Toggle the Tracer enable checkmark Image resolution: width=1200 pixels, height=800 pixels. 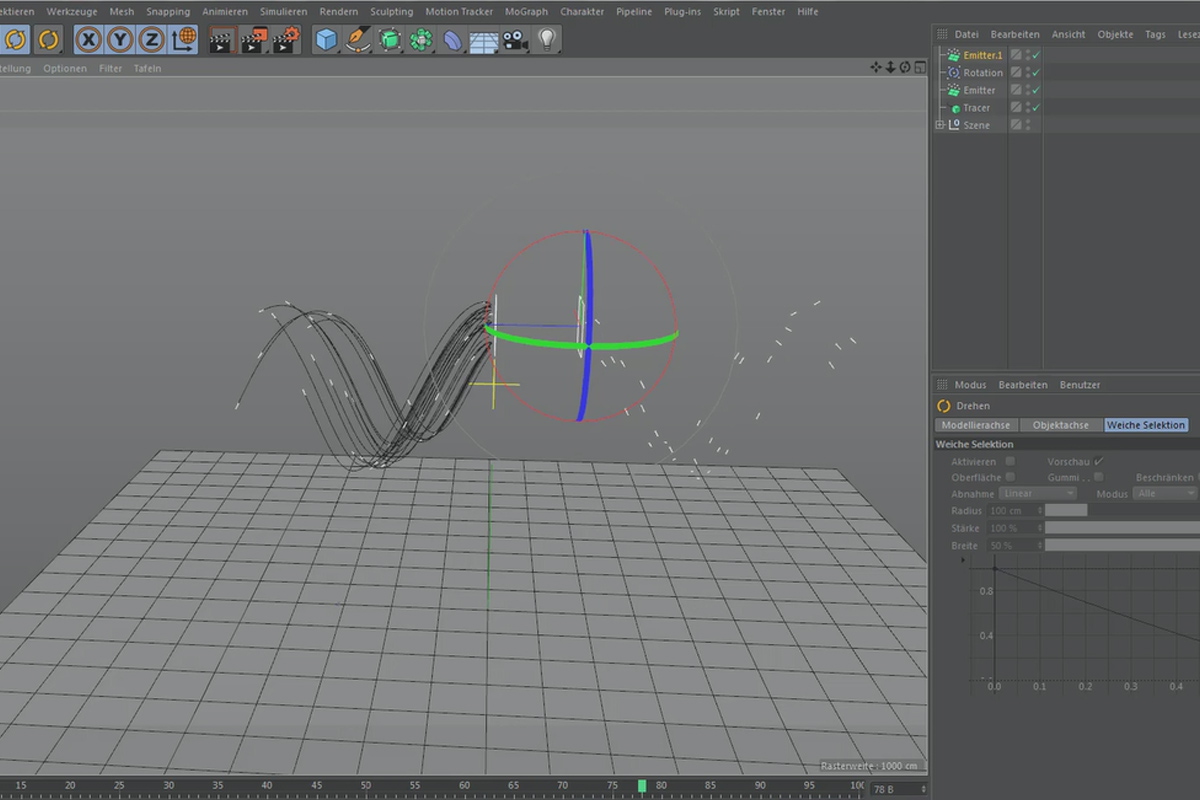[1035, 107]
